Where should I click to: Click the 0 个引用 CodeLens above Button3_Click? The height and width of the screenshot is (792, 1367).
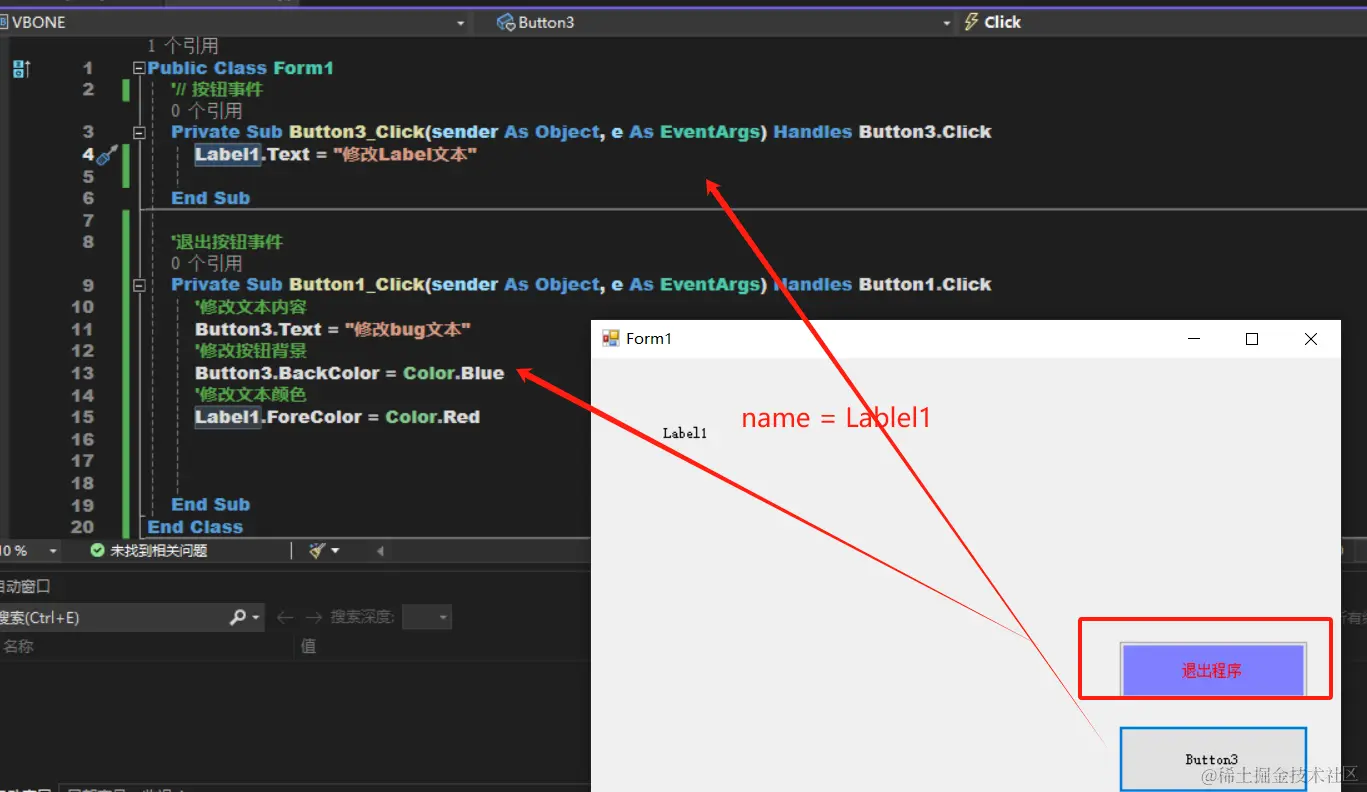click(206, 110)
